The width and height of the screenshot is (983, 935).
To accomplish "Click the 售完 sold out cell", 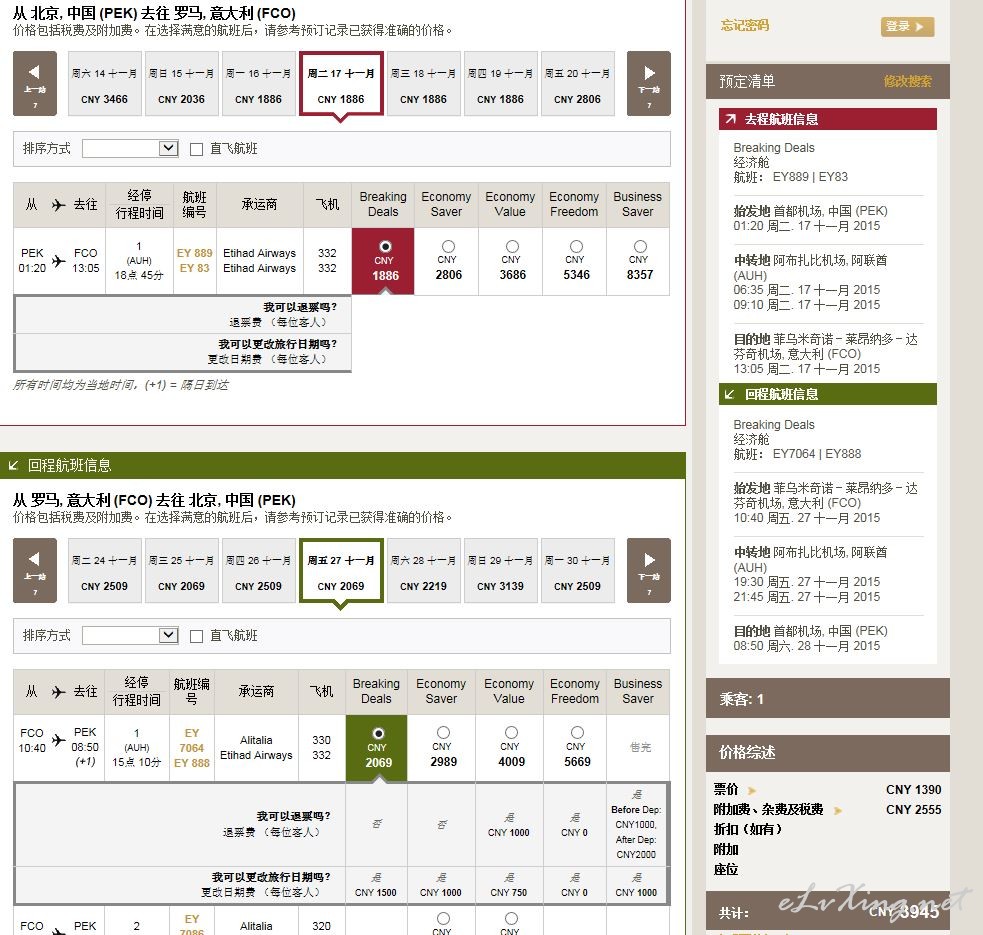I will pyautogui.click(x=640, y=747).
